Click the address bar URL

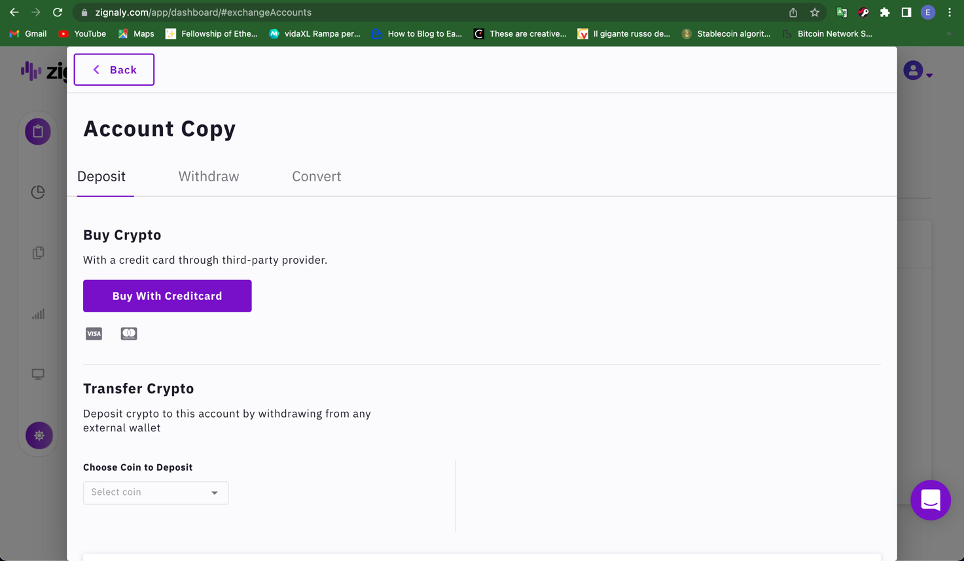203,12
